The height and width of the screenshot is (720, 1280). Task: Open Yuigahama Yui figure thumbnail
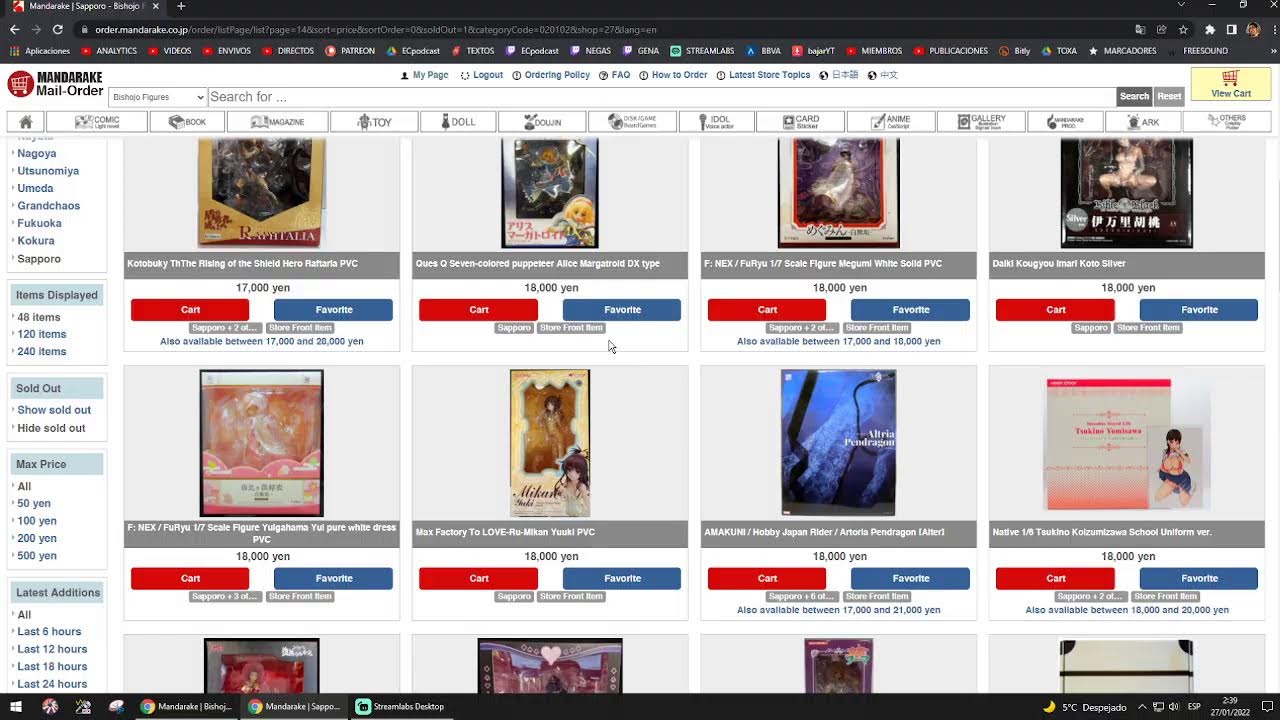click(x=262, y=443)
